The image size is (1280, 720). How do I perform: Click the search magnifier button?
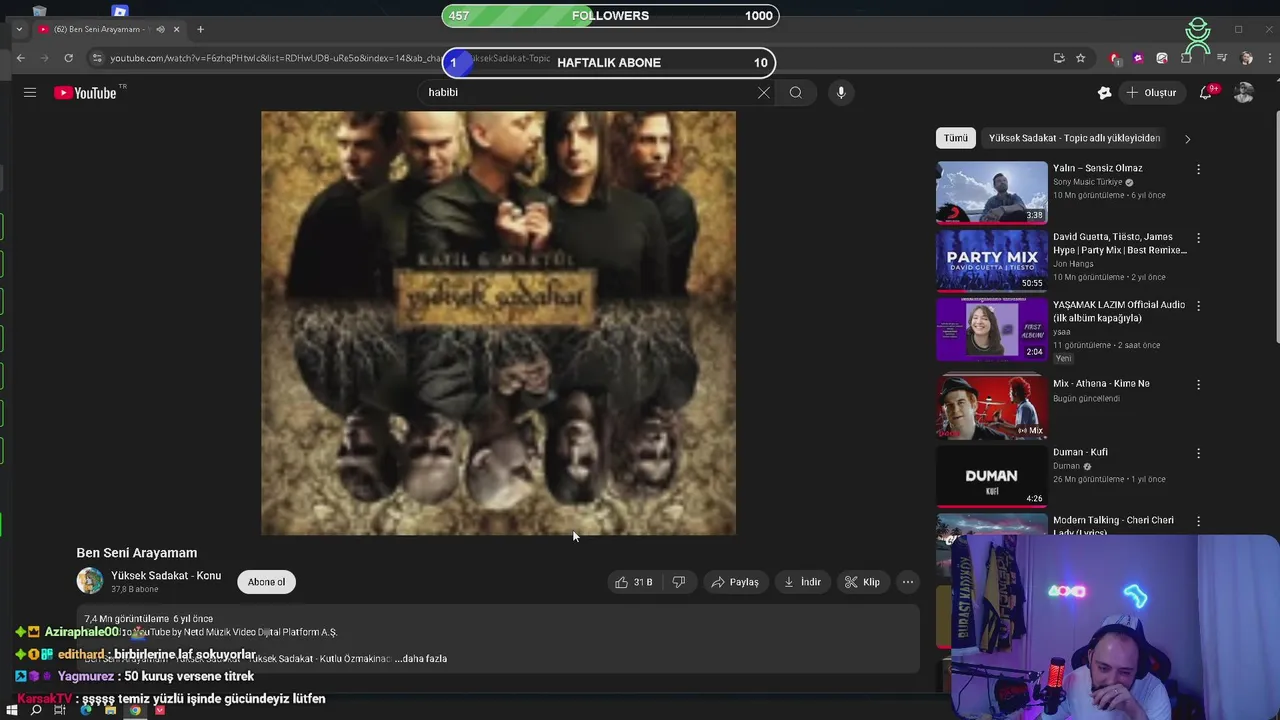point(796,92)
